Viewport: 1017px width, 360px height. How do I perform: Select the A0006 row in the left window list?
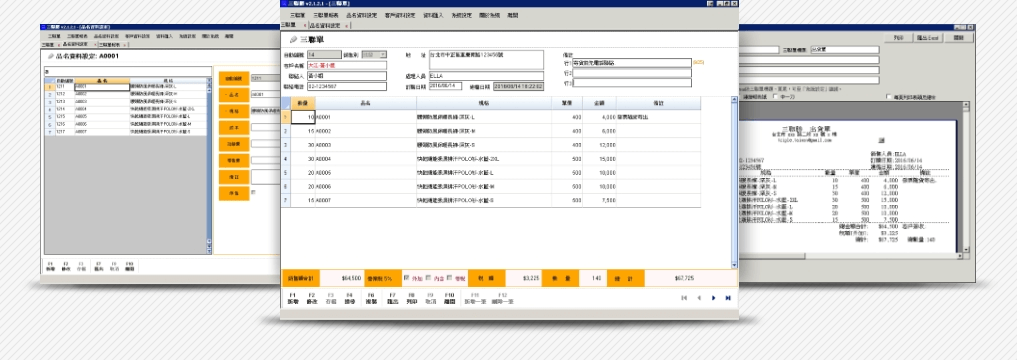125,124
